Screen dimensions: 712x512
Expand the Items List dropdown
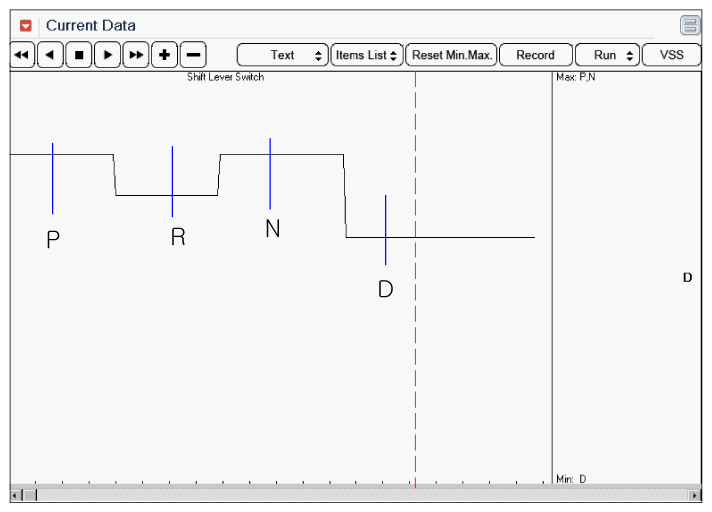366,55
